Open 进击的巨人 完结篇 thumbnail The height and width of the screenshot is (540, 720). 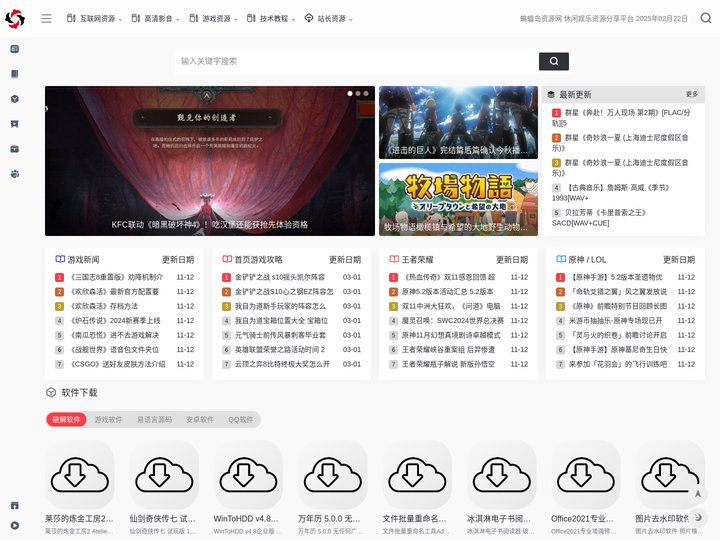pyautogui.click(x=458, y=122)
